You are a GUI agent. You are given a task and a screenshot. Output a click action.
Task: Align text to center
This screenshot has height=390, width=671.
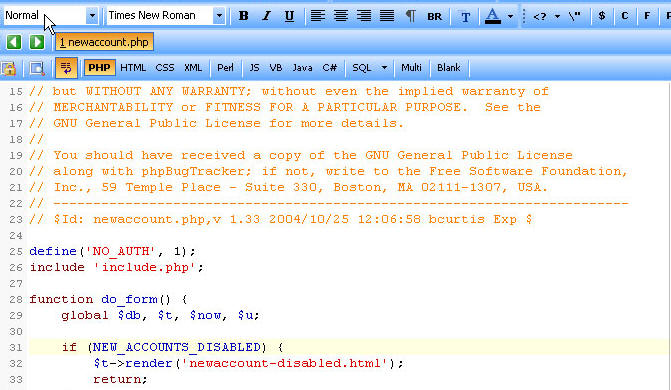click(x=341, y=16)
